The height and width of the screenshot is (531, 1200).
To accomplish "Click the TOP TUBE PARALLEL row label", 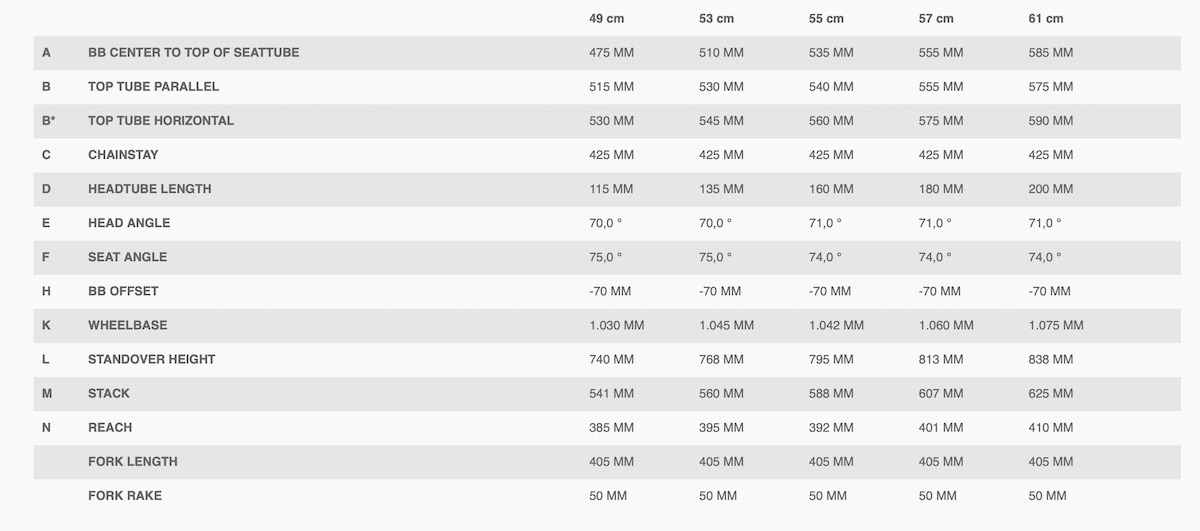I will click(x=153, y=87).
